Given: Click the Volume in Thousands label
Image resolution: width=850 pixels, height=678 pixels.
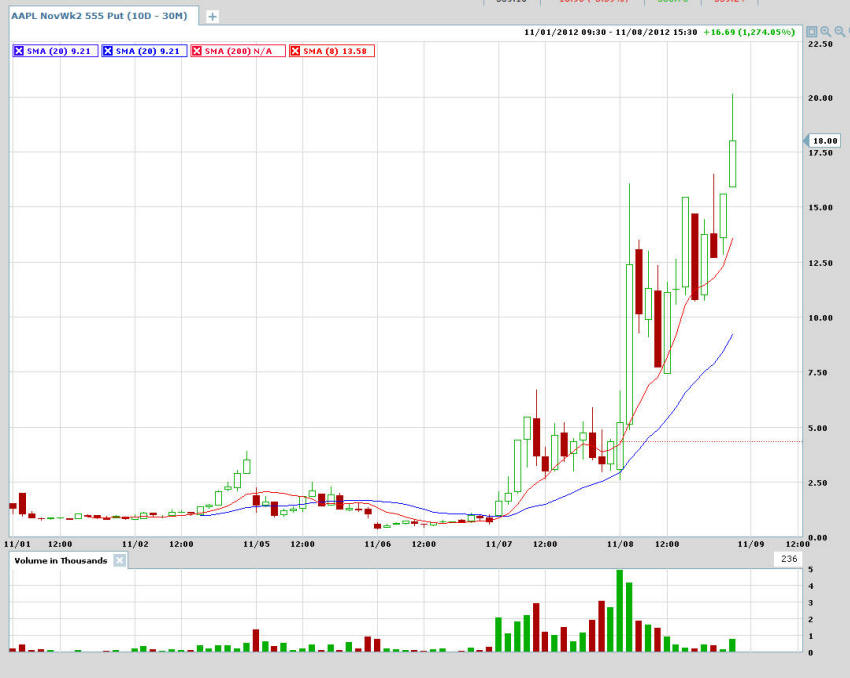Looking at the screenshot, I should click(60, 561).
